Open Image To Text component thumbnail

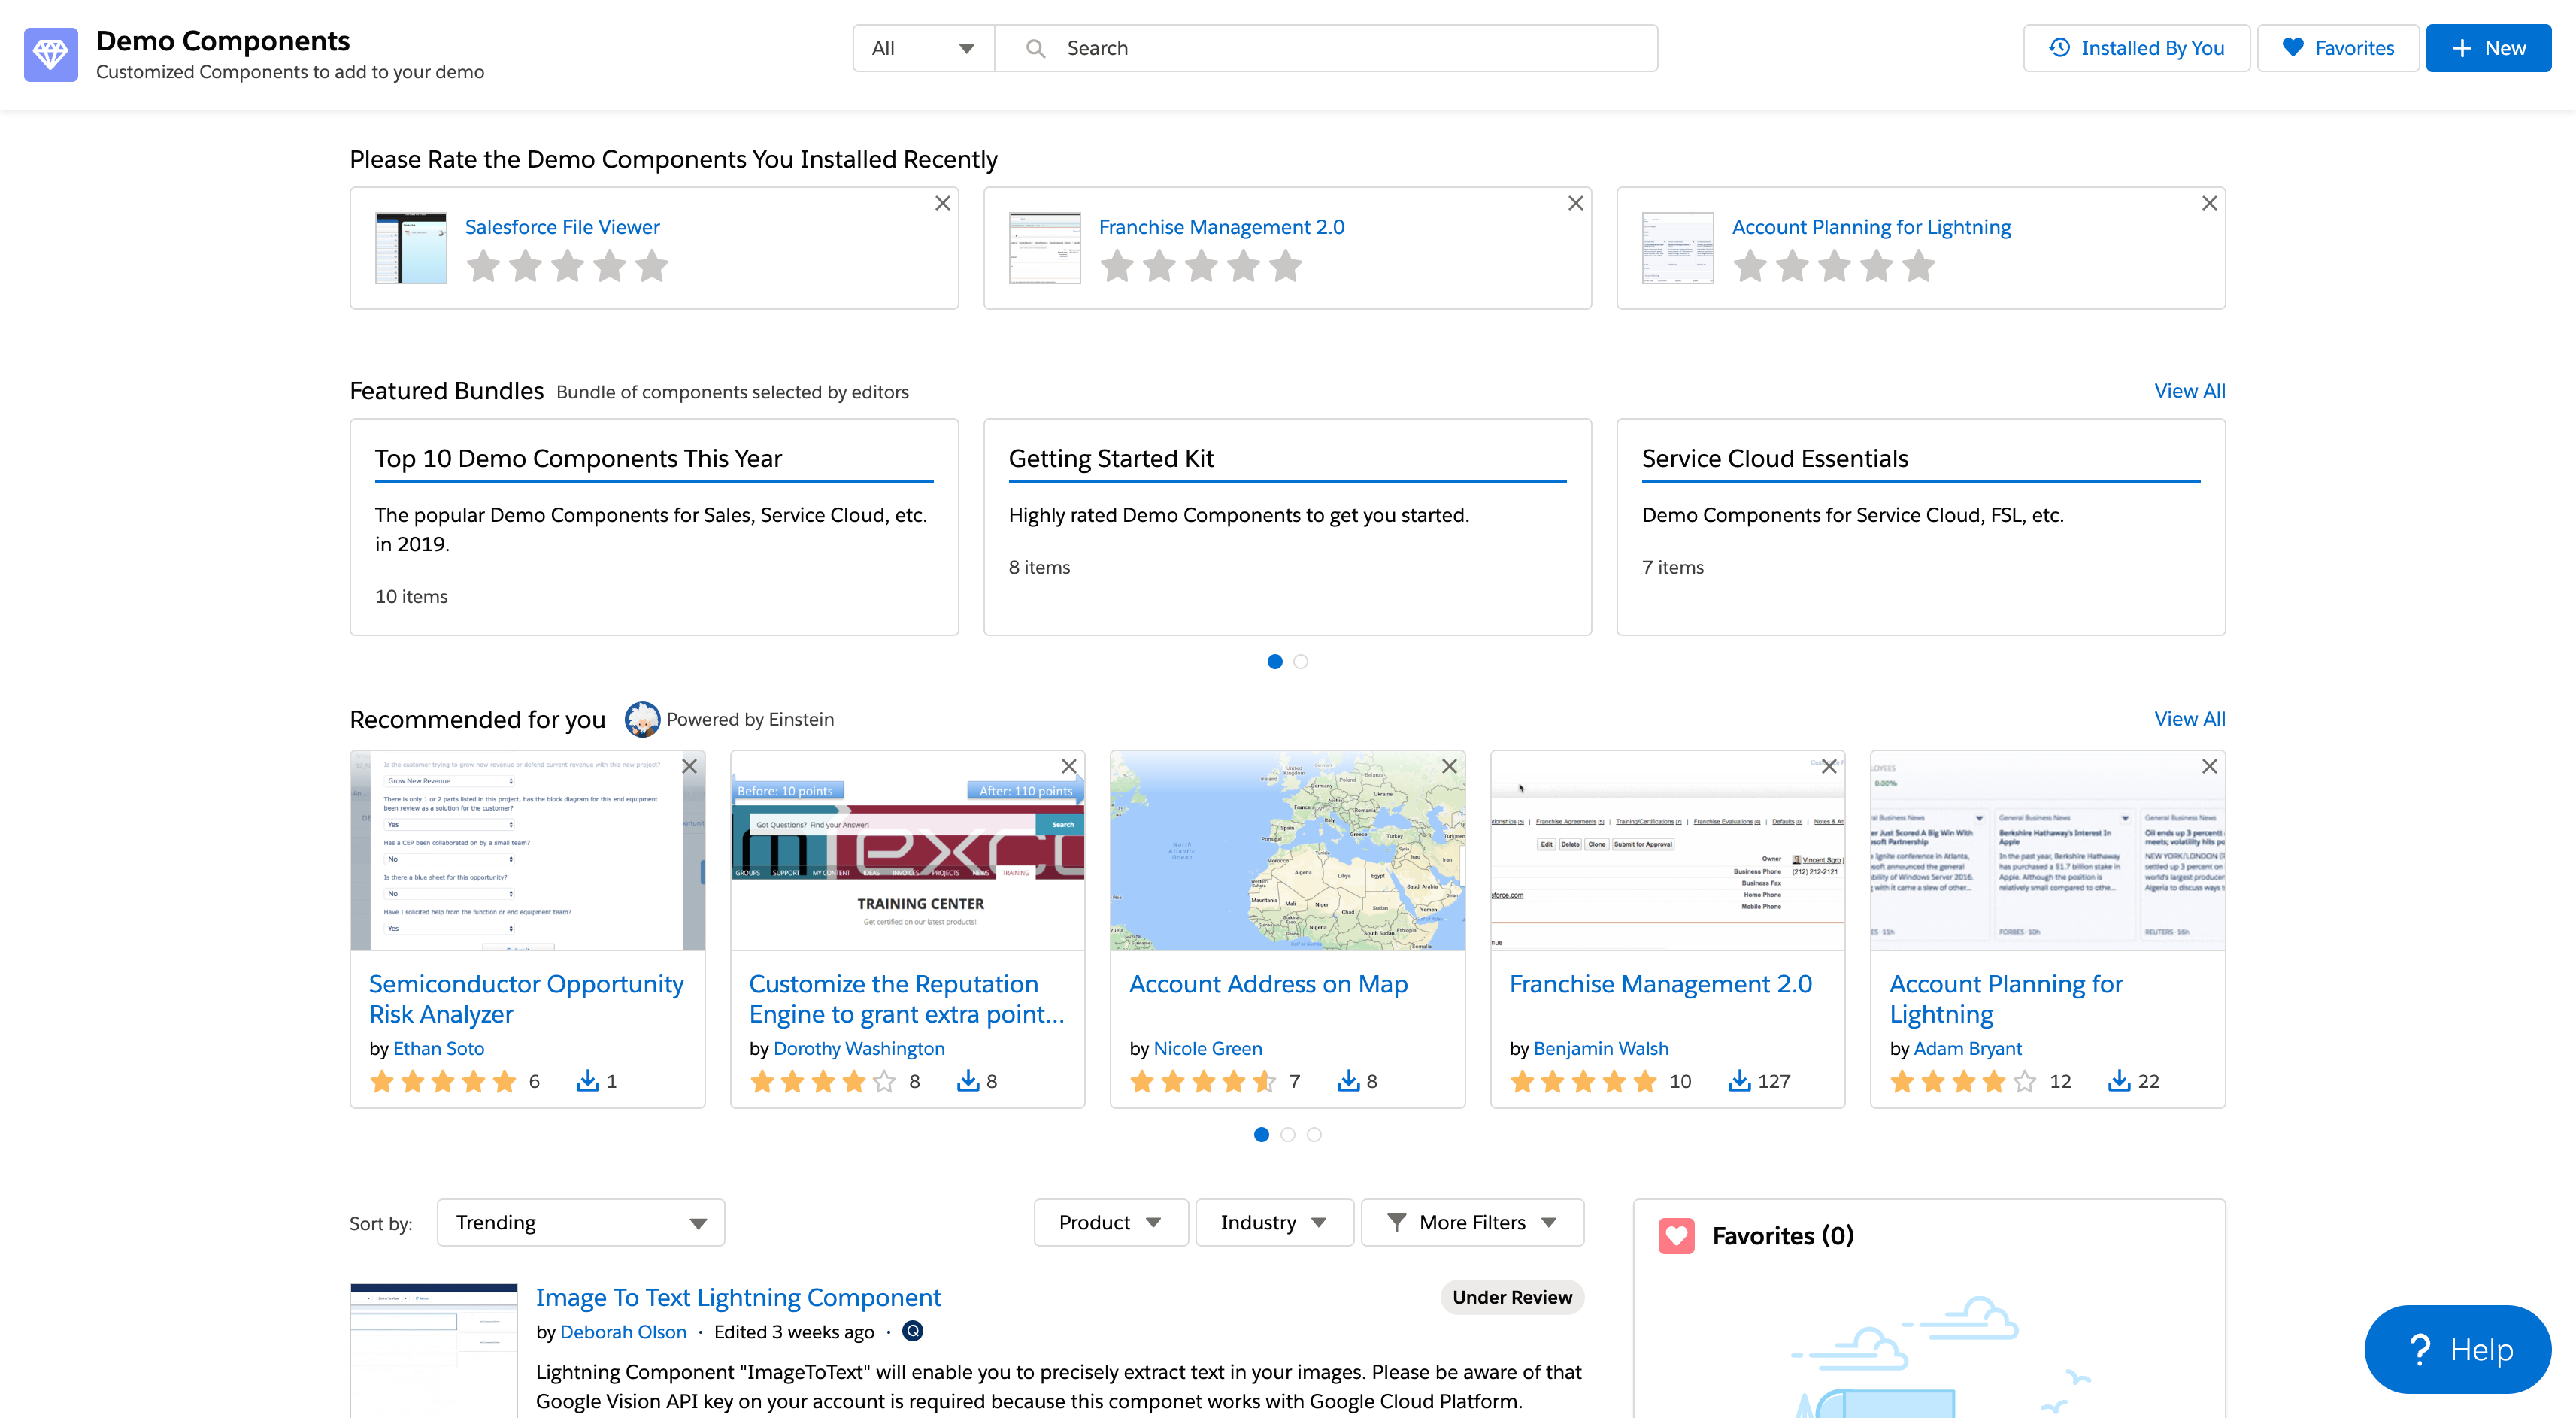(434, 1351)
